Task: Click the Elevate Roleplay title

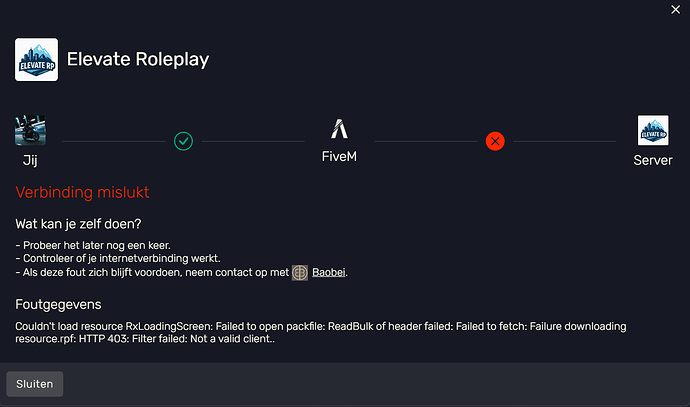Action: pyautogui.click(x=138, y=59)
